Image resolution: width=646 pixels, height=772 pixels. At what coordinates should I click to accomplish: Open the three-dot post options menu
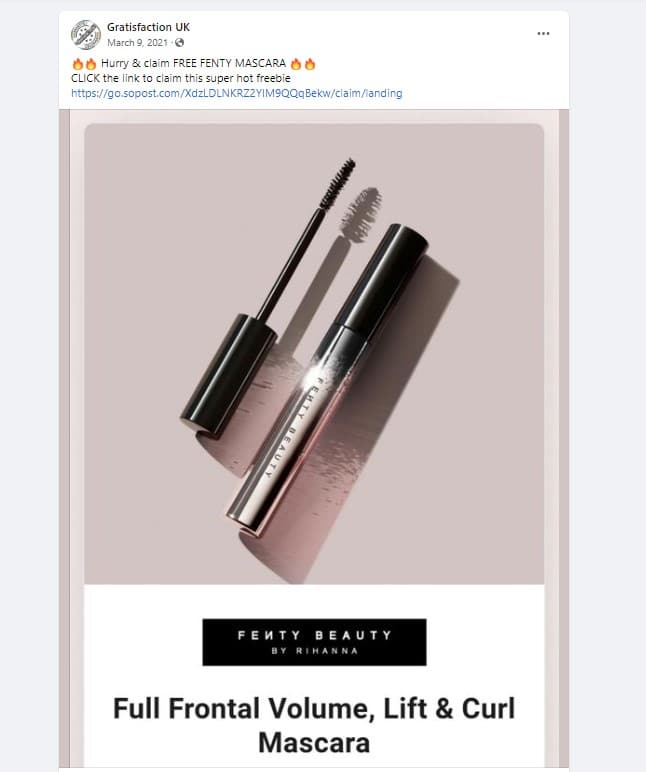click(543, 33)
